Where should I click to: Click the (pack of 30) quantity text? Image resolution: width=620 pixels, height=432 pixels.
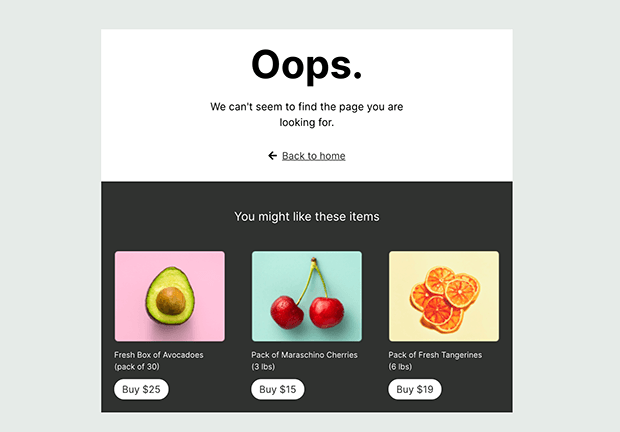tap(137, 367)
